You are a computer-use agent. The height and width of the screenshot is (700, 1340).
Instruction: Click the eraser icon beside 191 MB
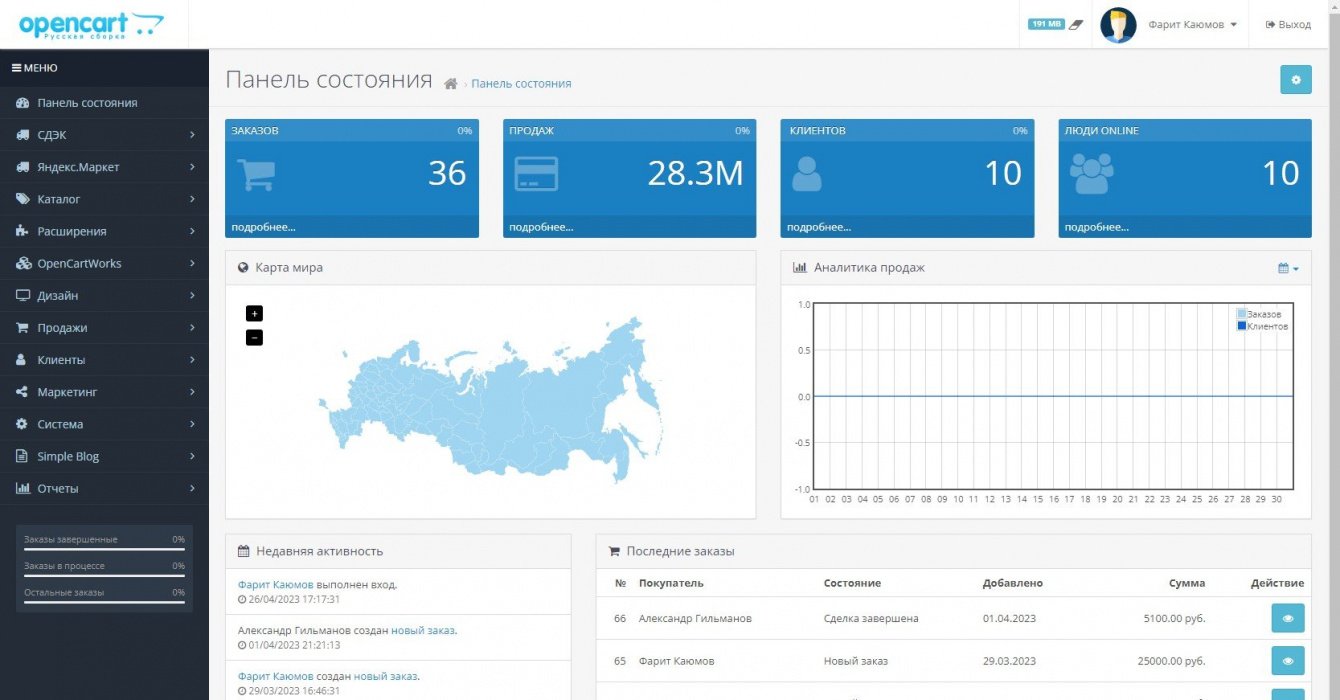click(x=1076, y=24)
